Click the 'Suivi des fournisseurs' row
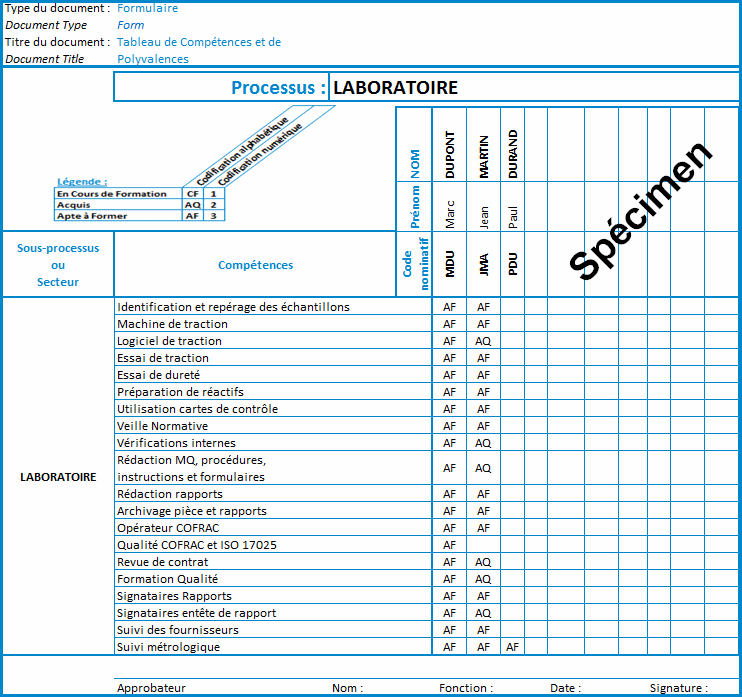742x697 pixels. tap(273, 630)
